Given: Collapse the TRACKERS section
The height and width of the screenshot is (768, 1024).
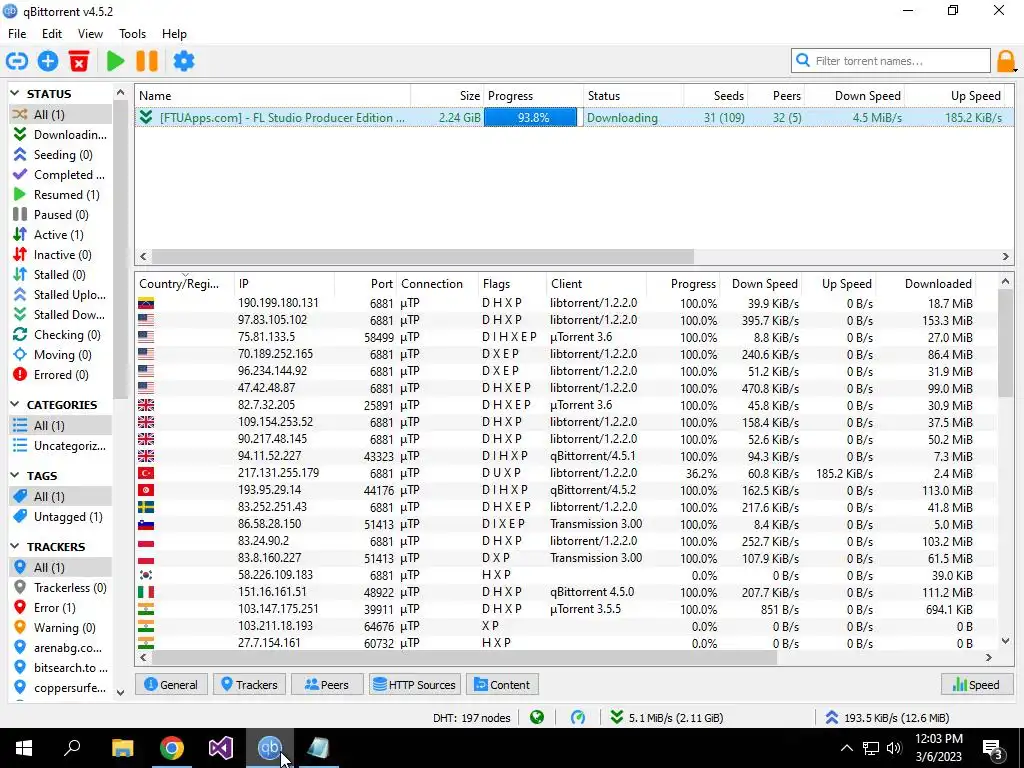Looking at the screenshot, I should pyautogui.click(x=15, y=547).
